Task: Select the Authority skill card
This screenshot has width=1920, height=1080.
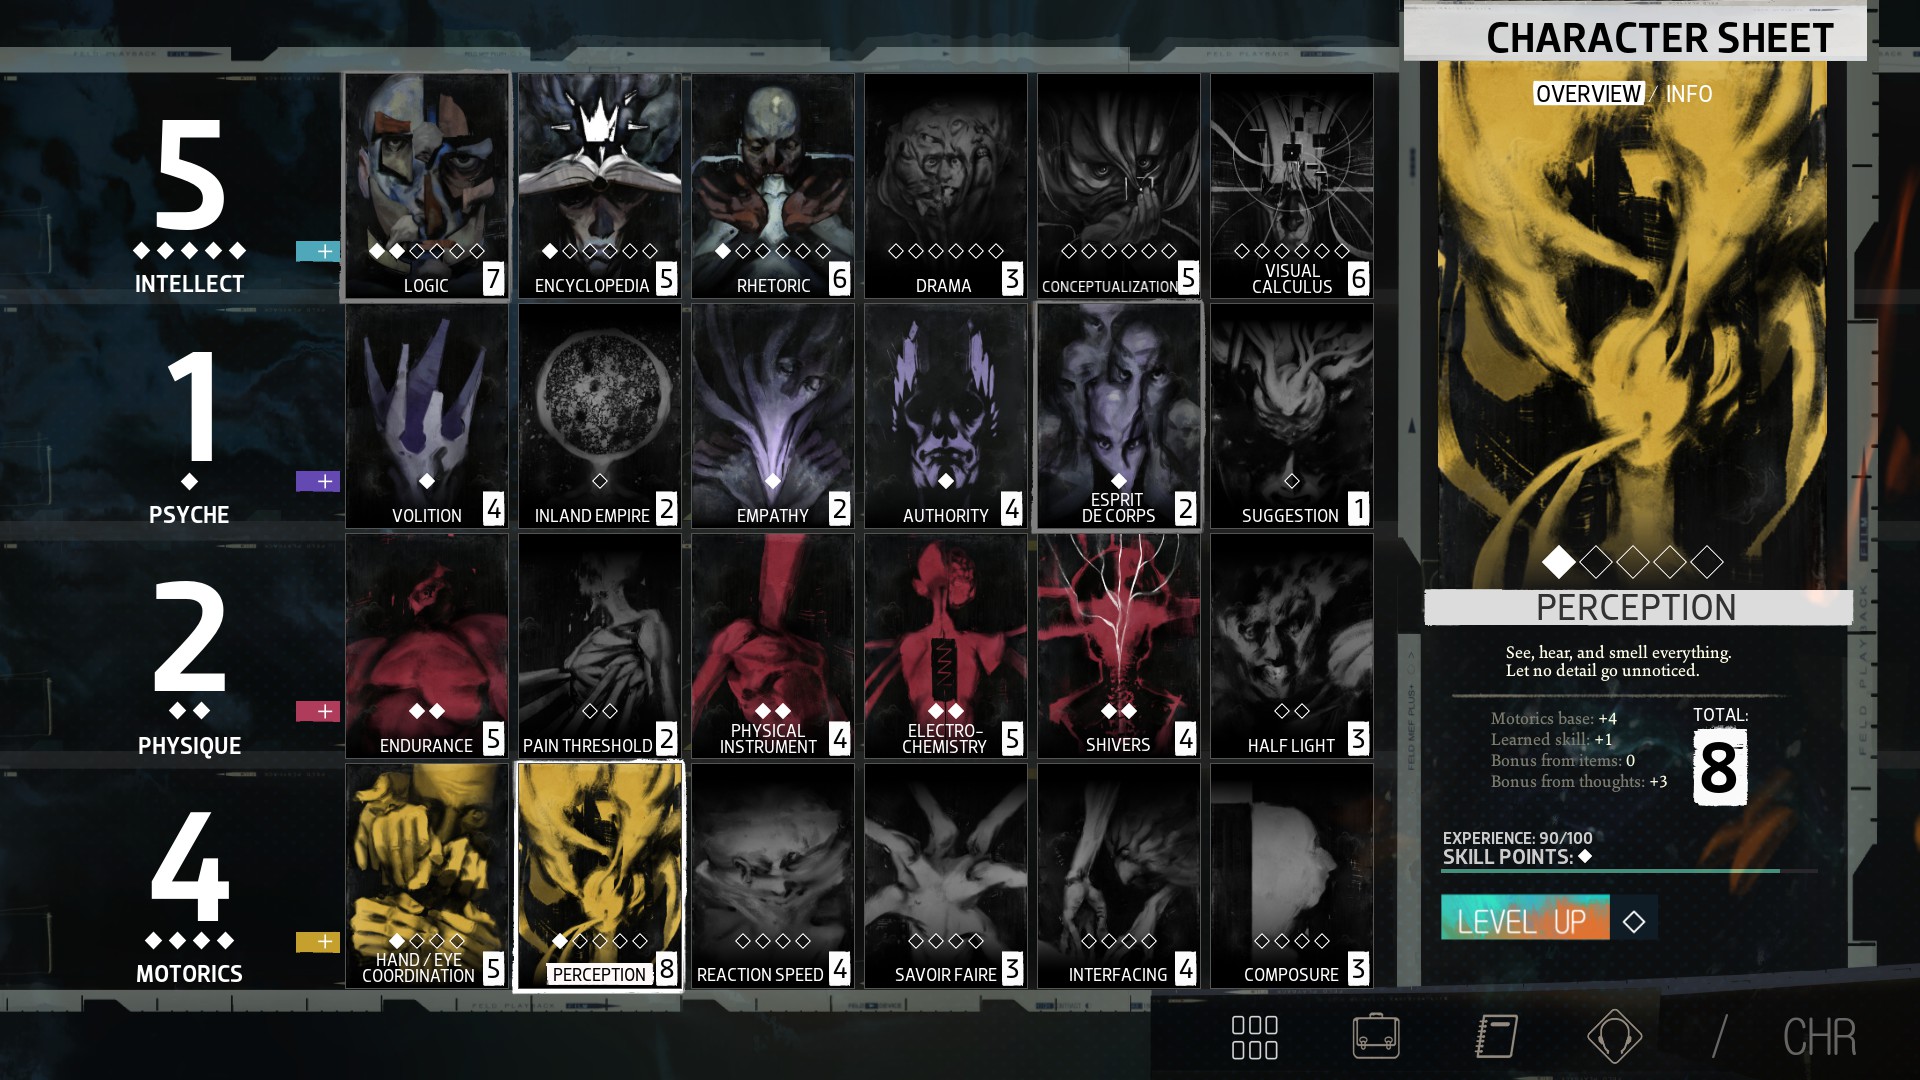Action: pyautogui.click(x=946, y=416)
